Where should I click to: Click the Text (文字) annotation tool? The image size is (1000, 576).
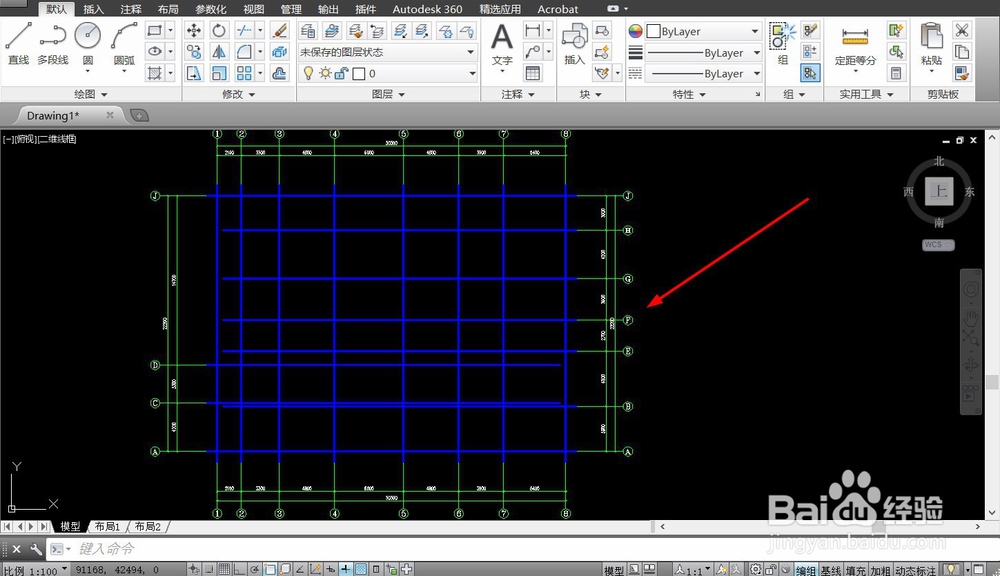[502, 45]
